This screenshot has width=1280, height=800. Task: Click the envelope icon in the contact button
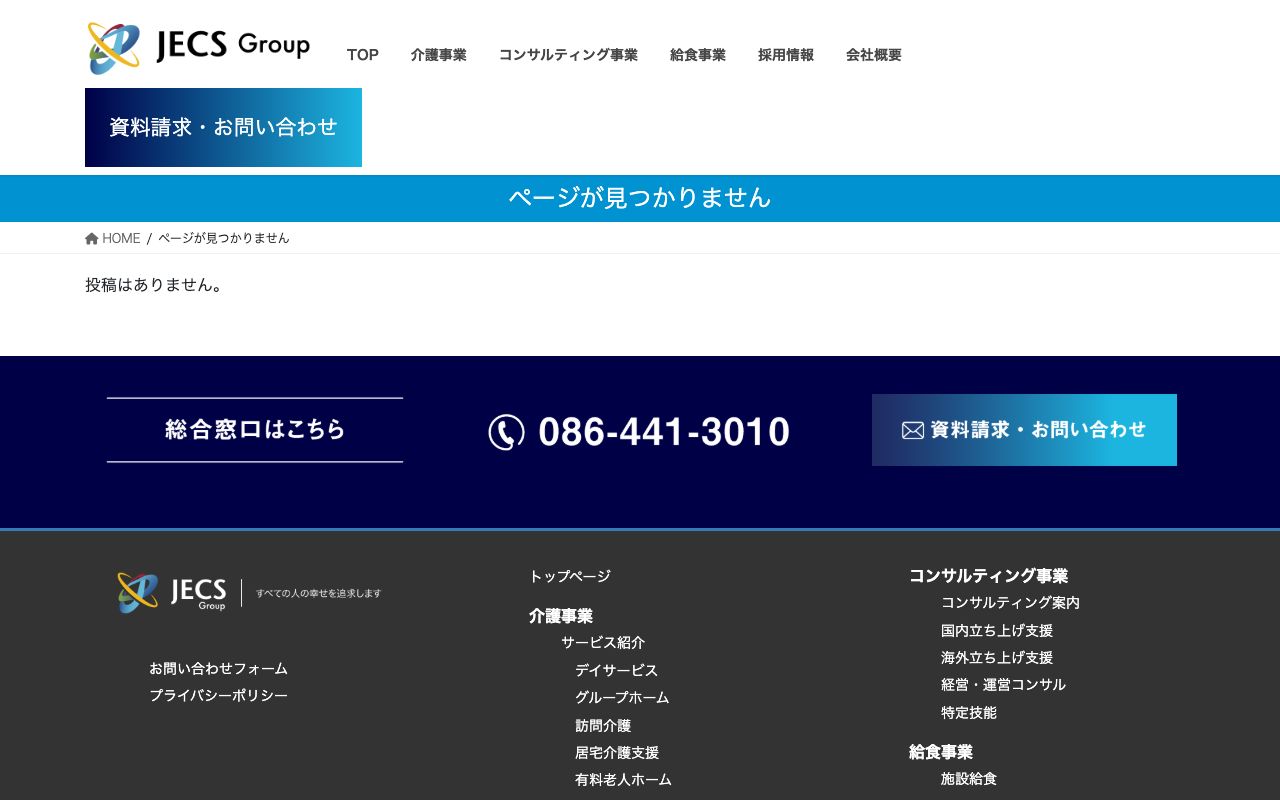[x=913, y=430]
